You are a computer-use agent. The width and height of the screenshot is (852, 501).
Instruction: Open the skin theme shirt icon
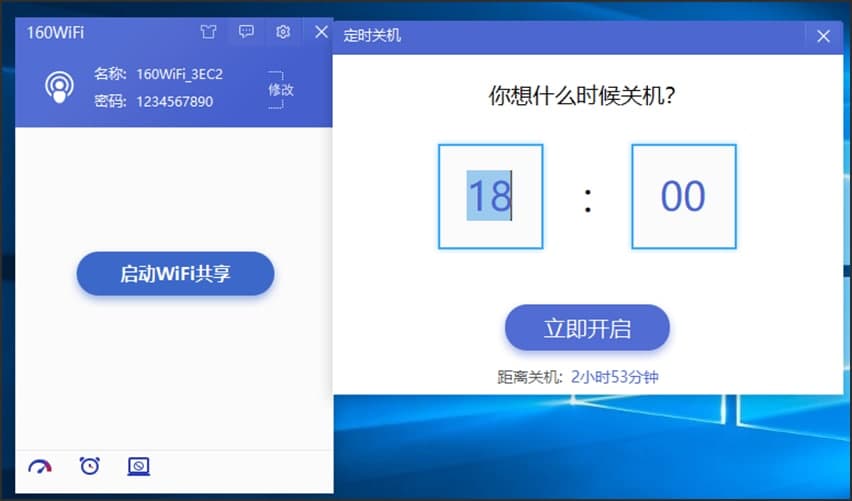[x=208, y=32]
